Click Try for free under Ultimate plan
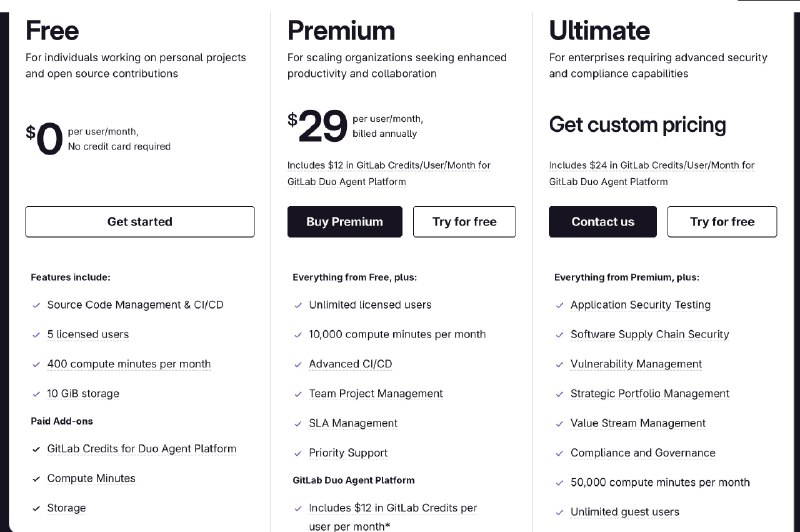Screen dimensions: 800x532 722,222
